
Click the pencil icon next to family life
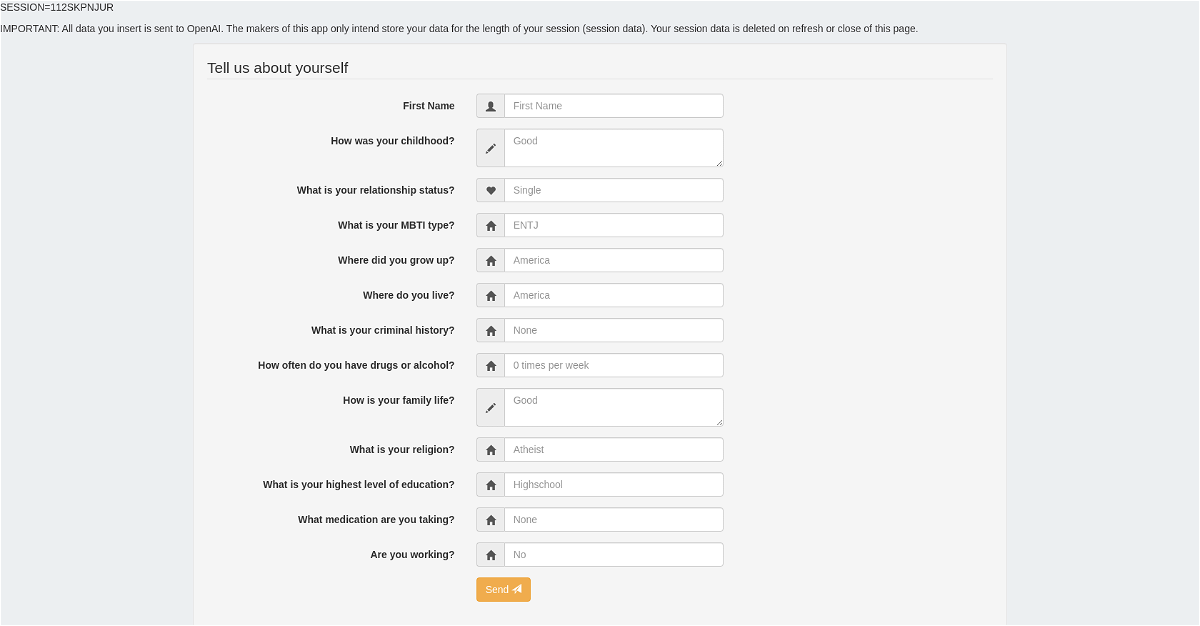[x=490, y=408]
